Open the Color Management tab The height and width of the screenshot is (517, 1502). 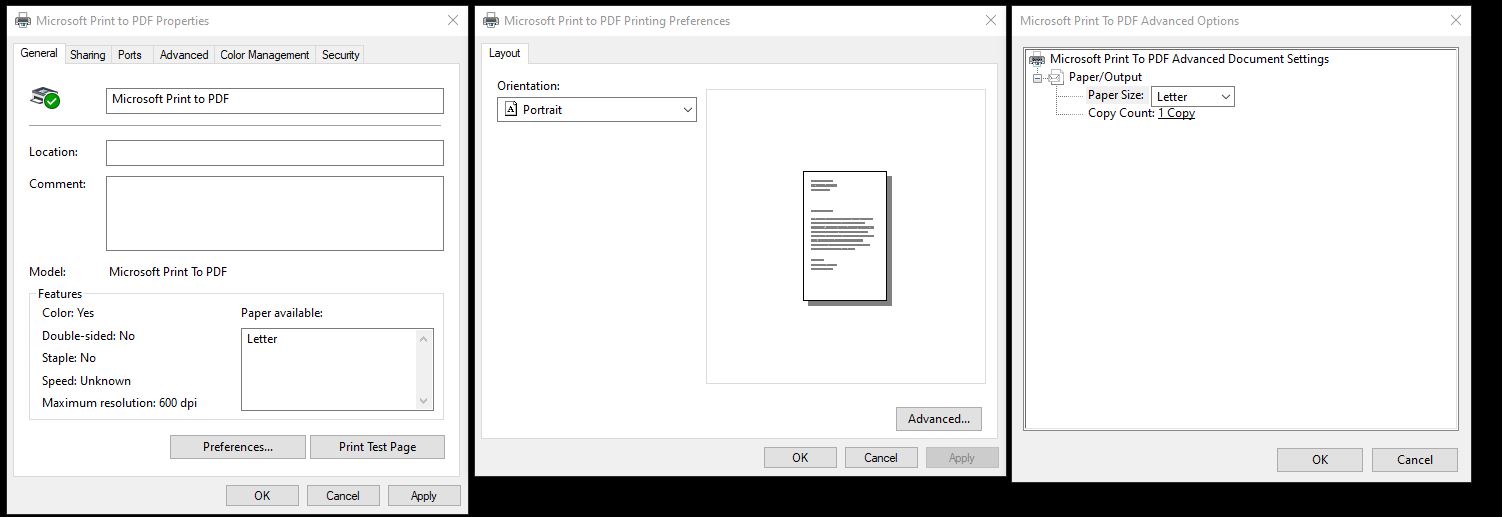265,55
